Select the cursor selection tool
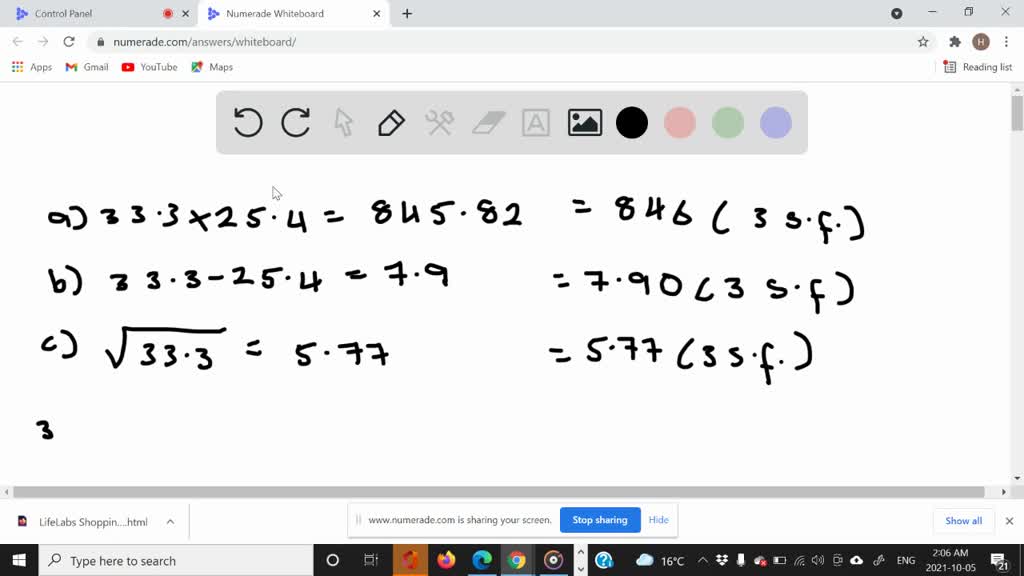 tap(343, 122)
